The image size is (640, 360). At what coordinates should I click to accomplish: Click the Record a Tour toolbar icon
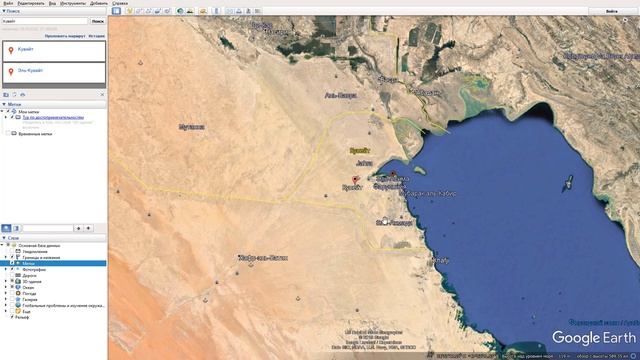167,11
